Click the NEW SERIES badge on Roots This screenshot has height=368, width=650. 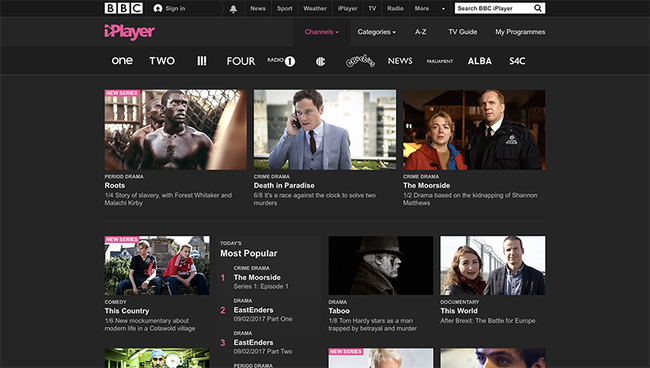122,93
